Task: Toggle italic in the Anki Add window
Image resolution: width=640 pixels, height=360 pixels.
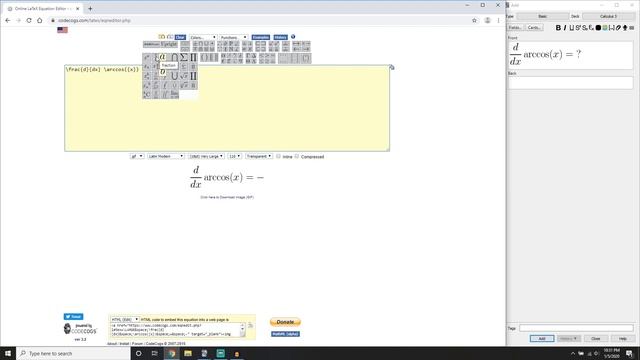Action: (565, 28)
